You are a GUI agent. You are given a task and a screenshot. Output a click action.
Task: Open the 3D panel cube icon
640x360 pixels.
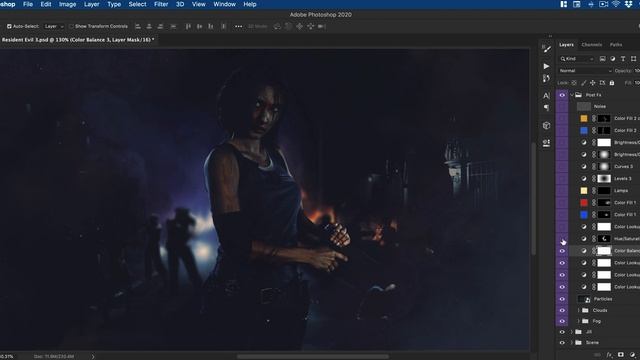[547, 126]
